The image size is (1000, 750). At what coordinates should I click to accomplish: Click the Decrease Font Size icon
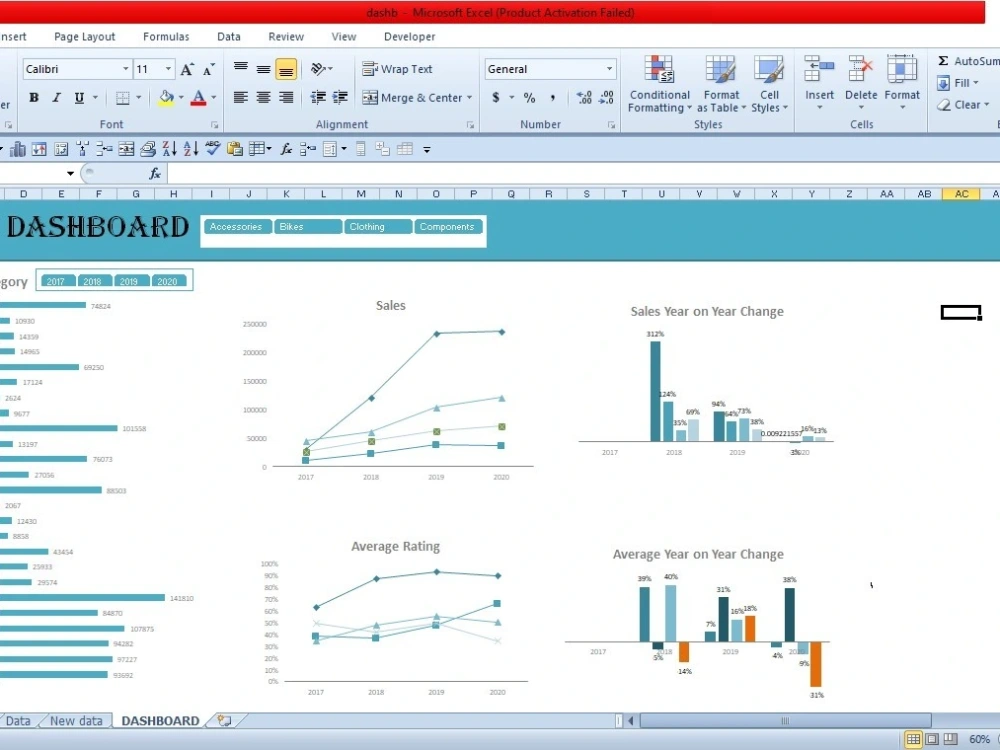209,70
